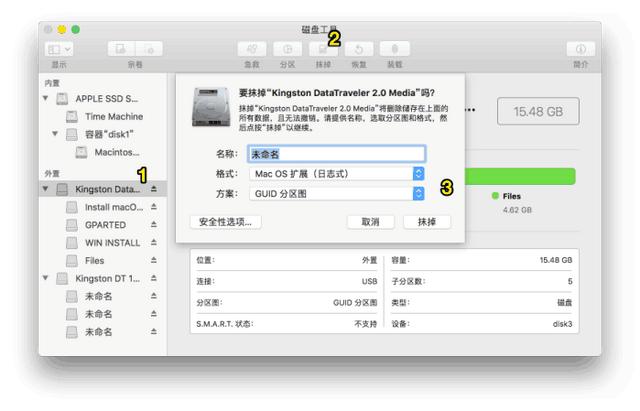Click the disk3 device value
The width and height of the screenshot is (640, 411).
click(x=562, y=324)
